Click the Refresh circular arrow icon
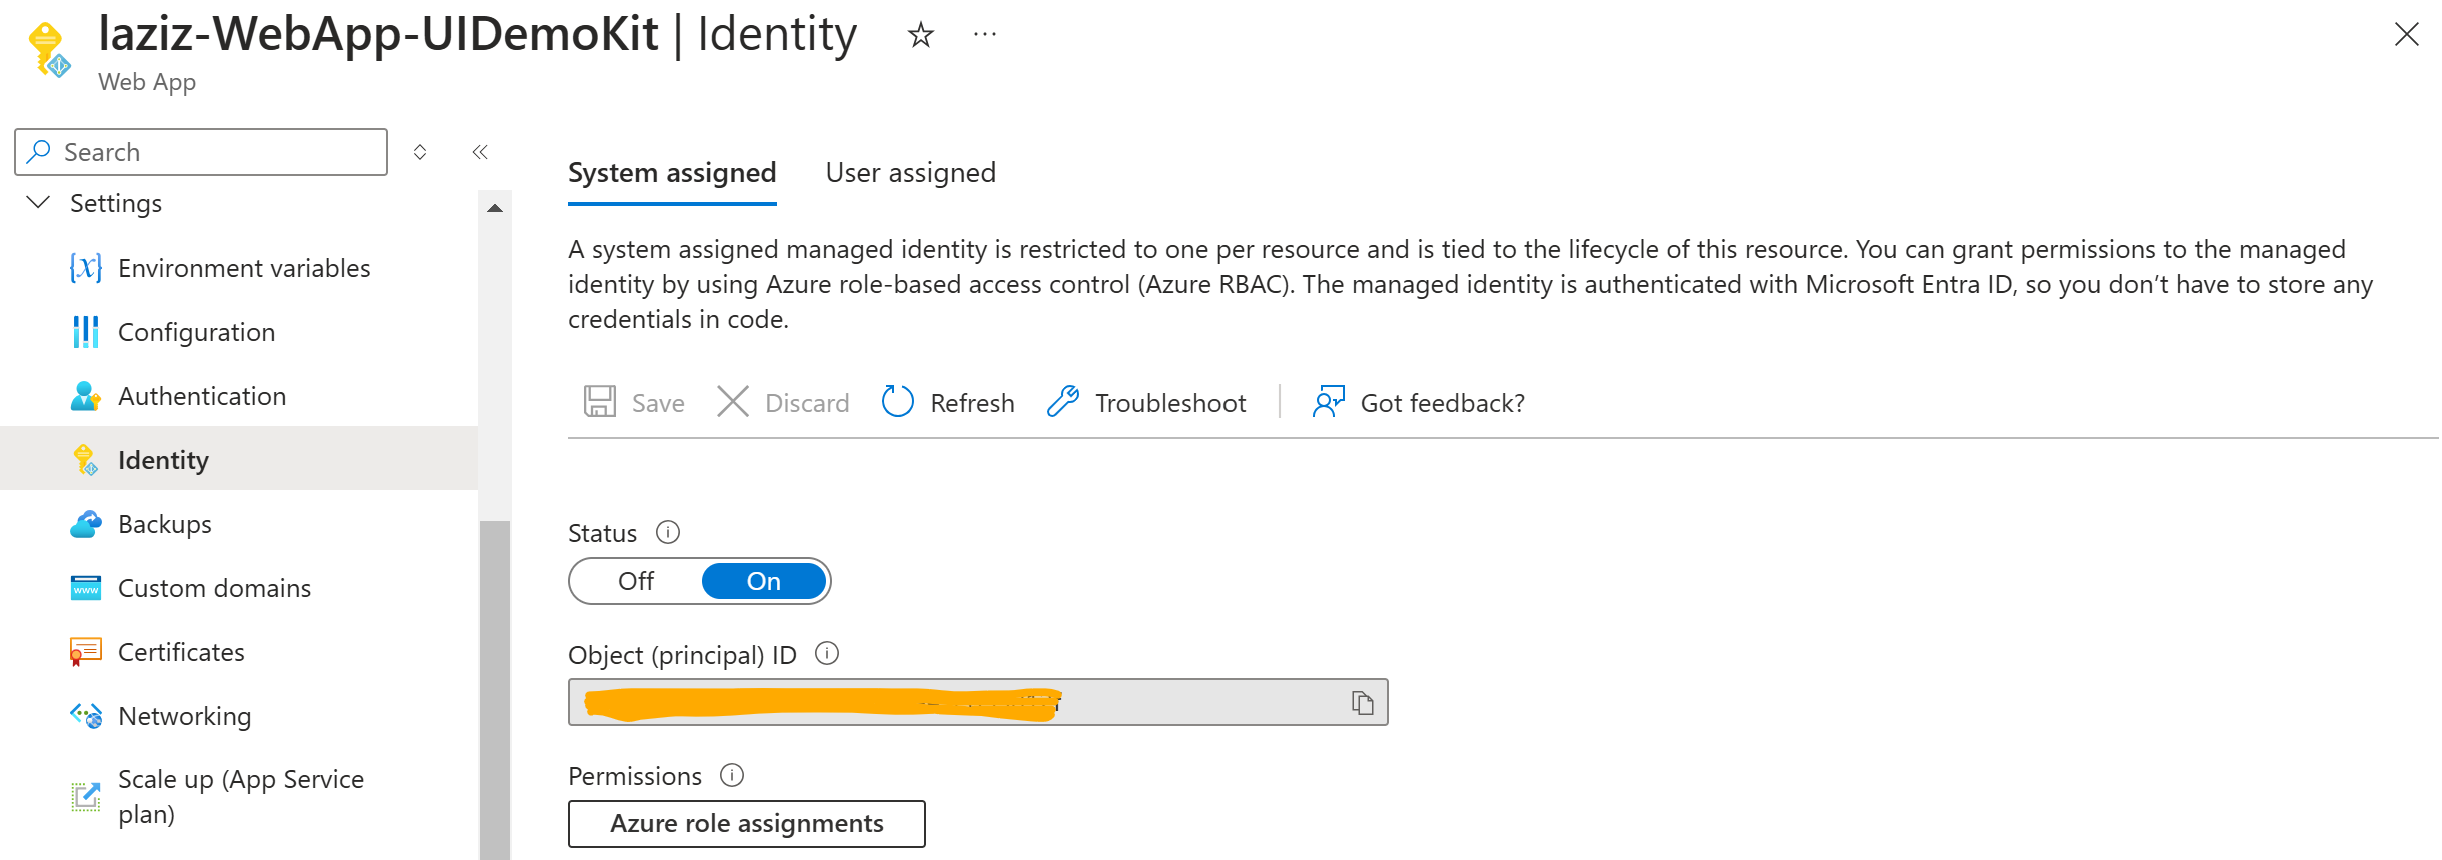This screenshot has height=860, width=2442. pos(897,402)
